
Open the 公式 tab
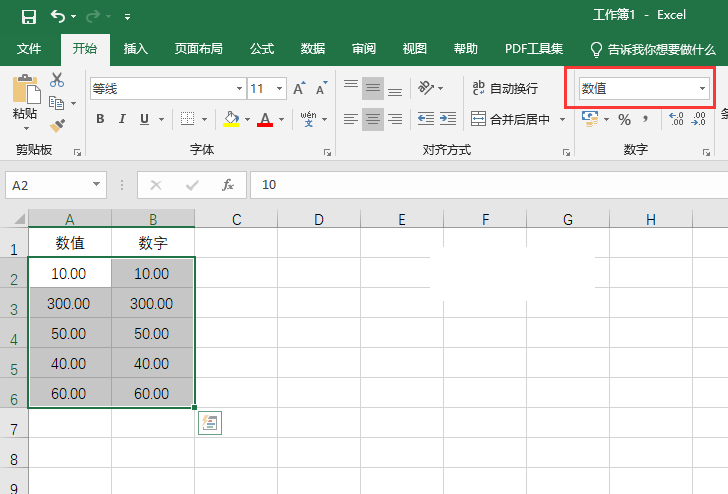pos(262,49)
